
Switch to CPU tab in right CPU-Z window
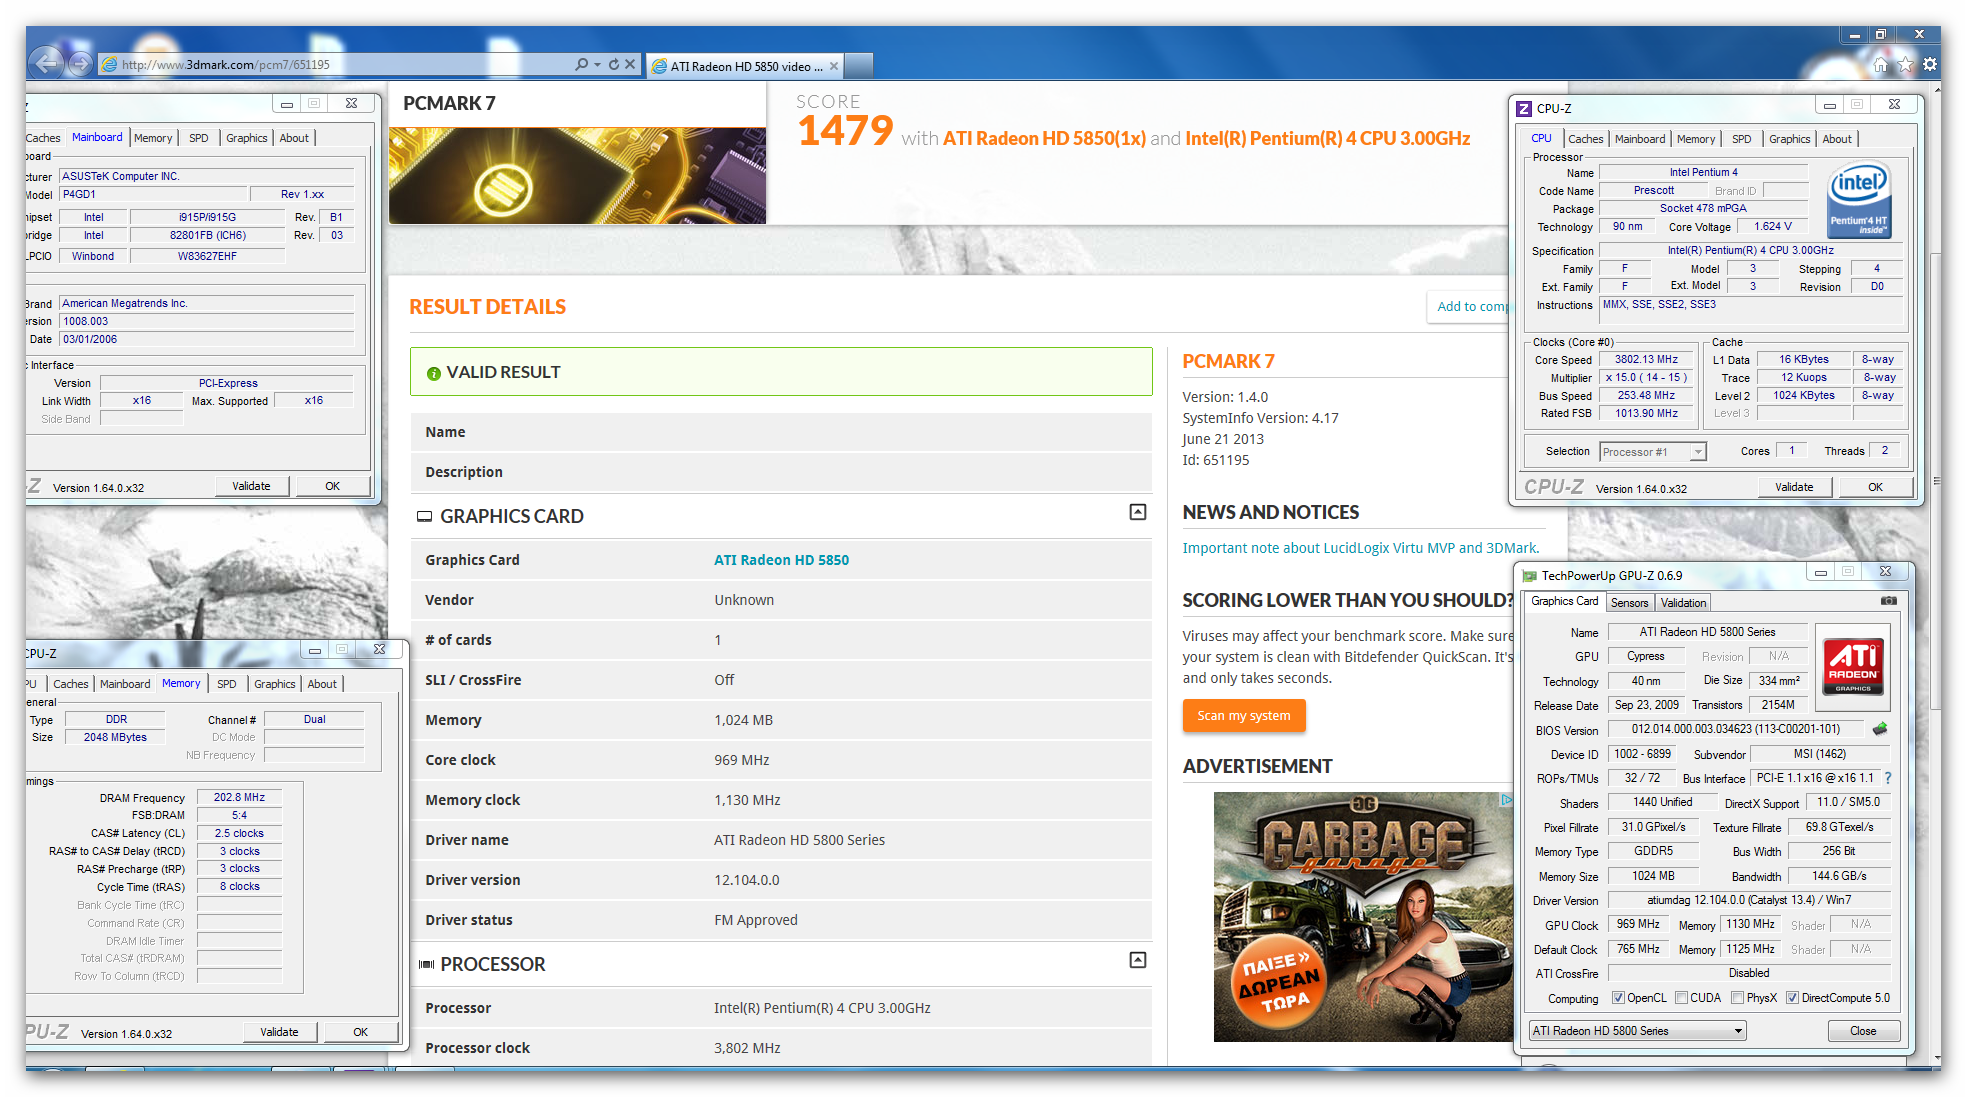1541,139
